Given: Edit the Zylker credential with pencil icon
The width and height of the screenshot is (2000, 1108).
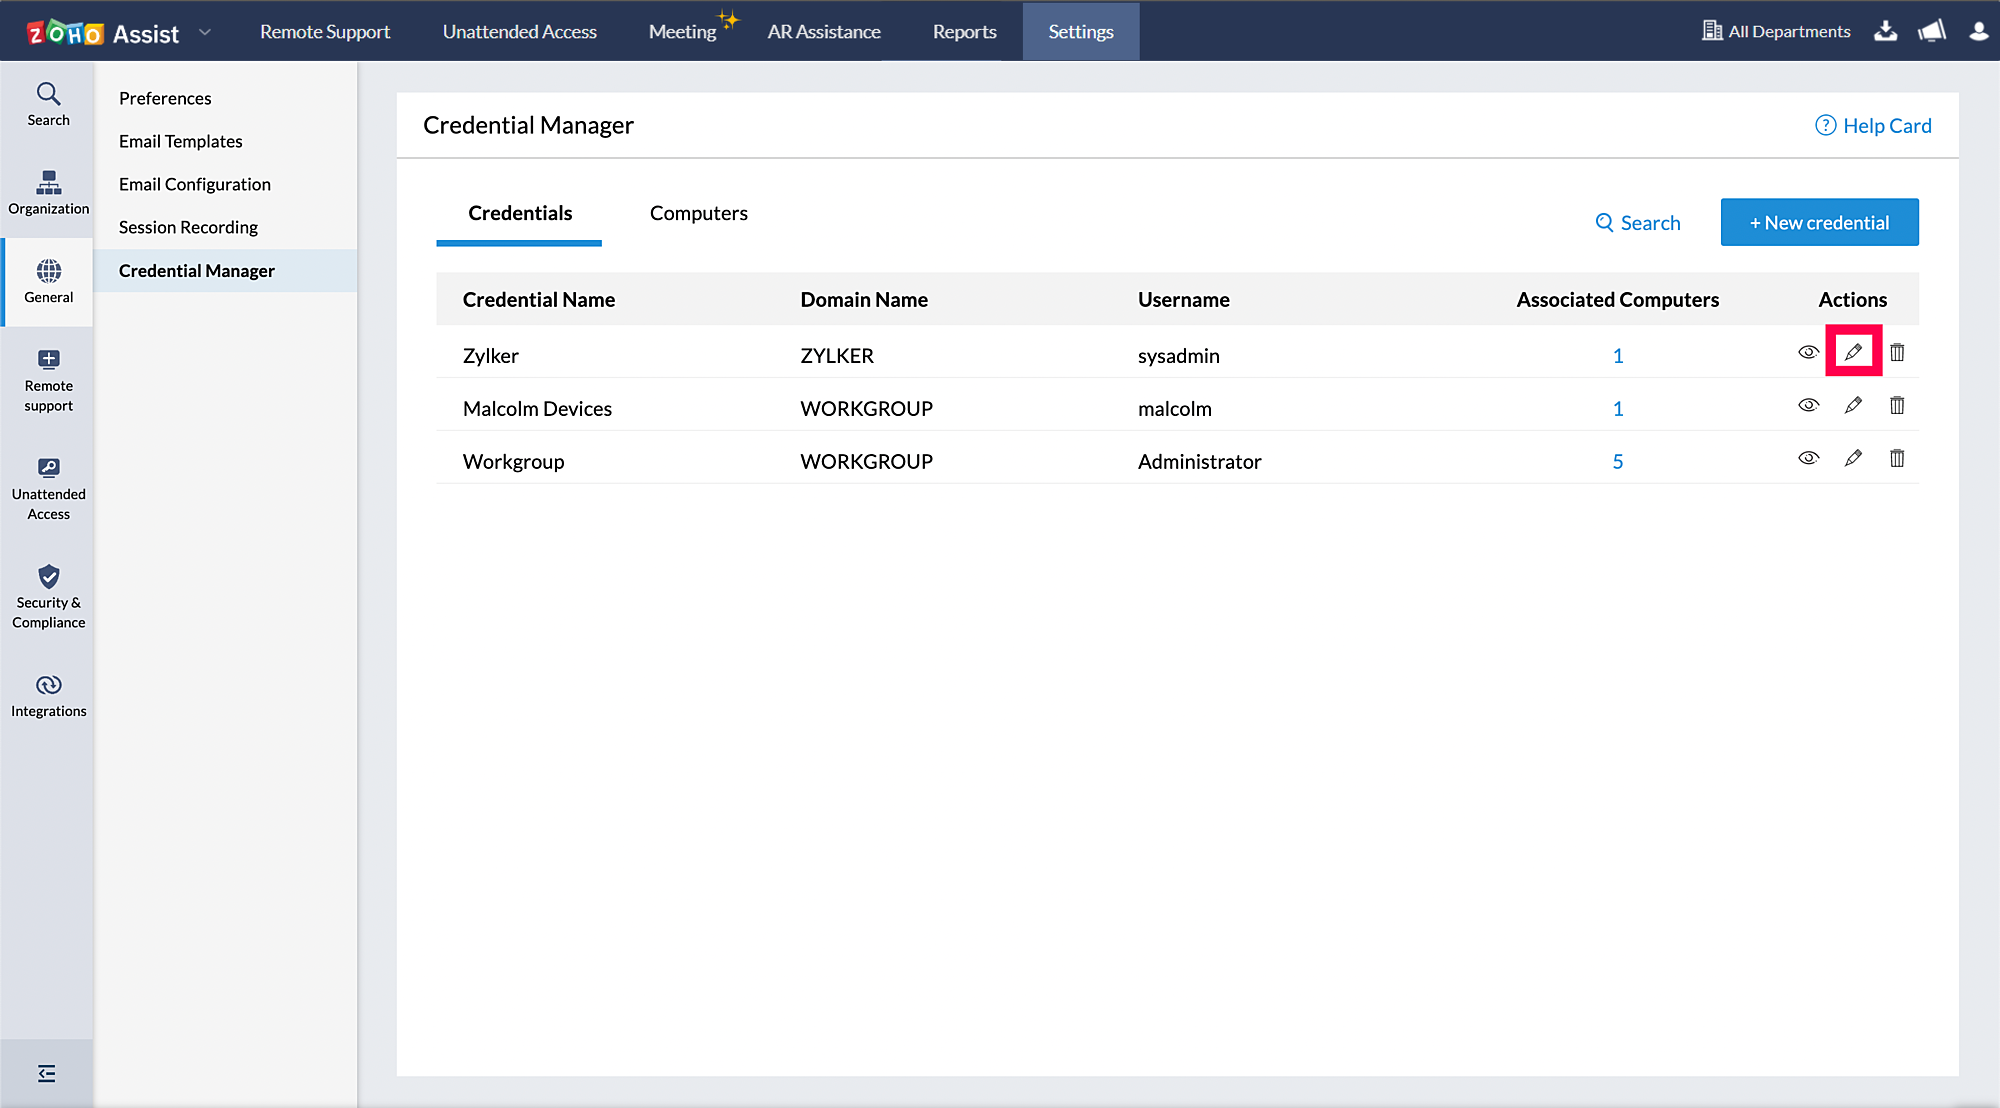Looking at the screenshot, I should click(x=1853, y=352).
